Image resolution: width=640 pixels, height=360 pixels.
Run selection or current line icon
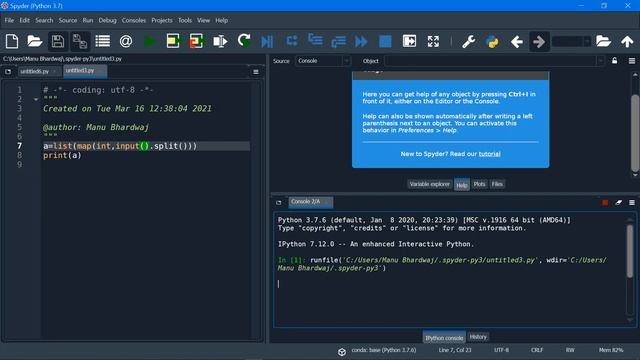220,41
